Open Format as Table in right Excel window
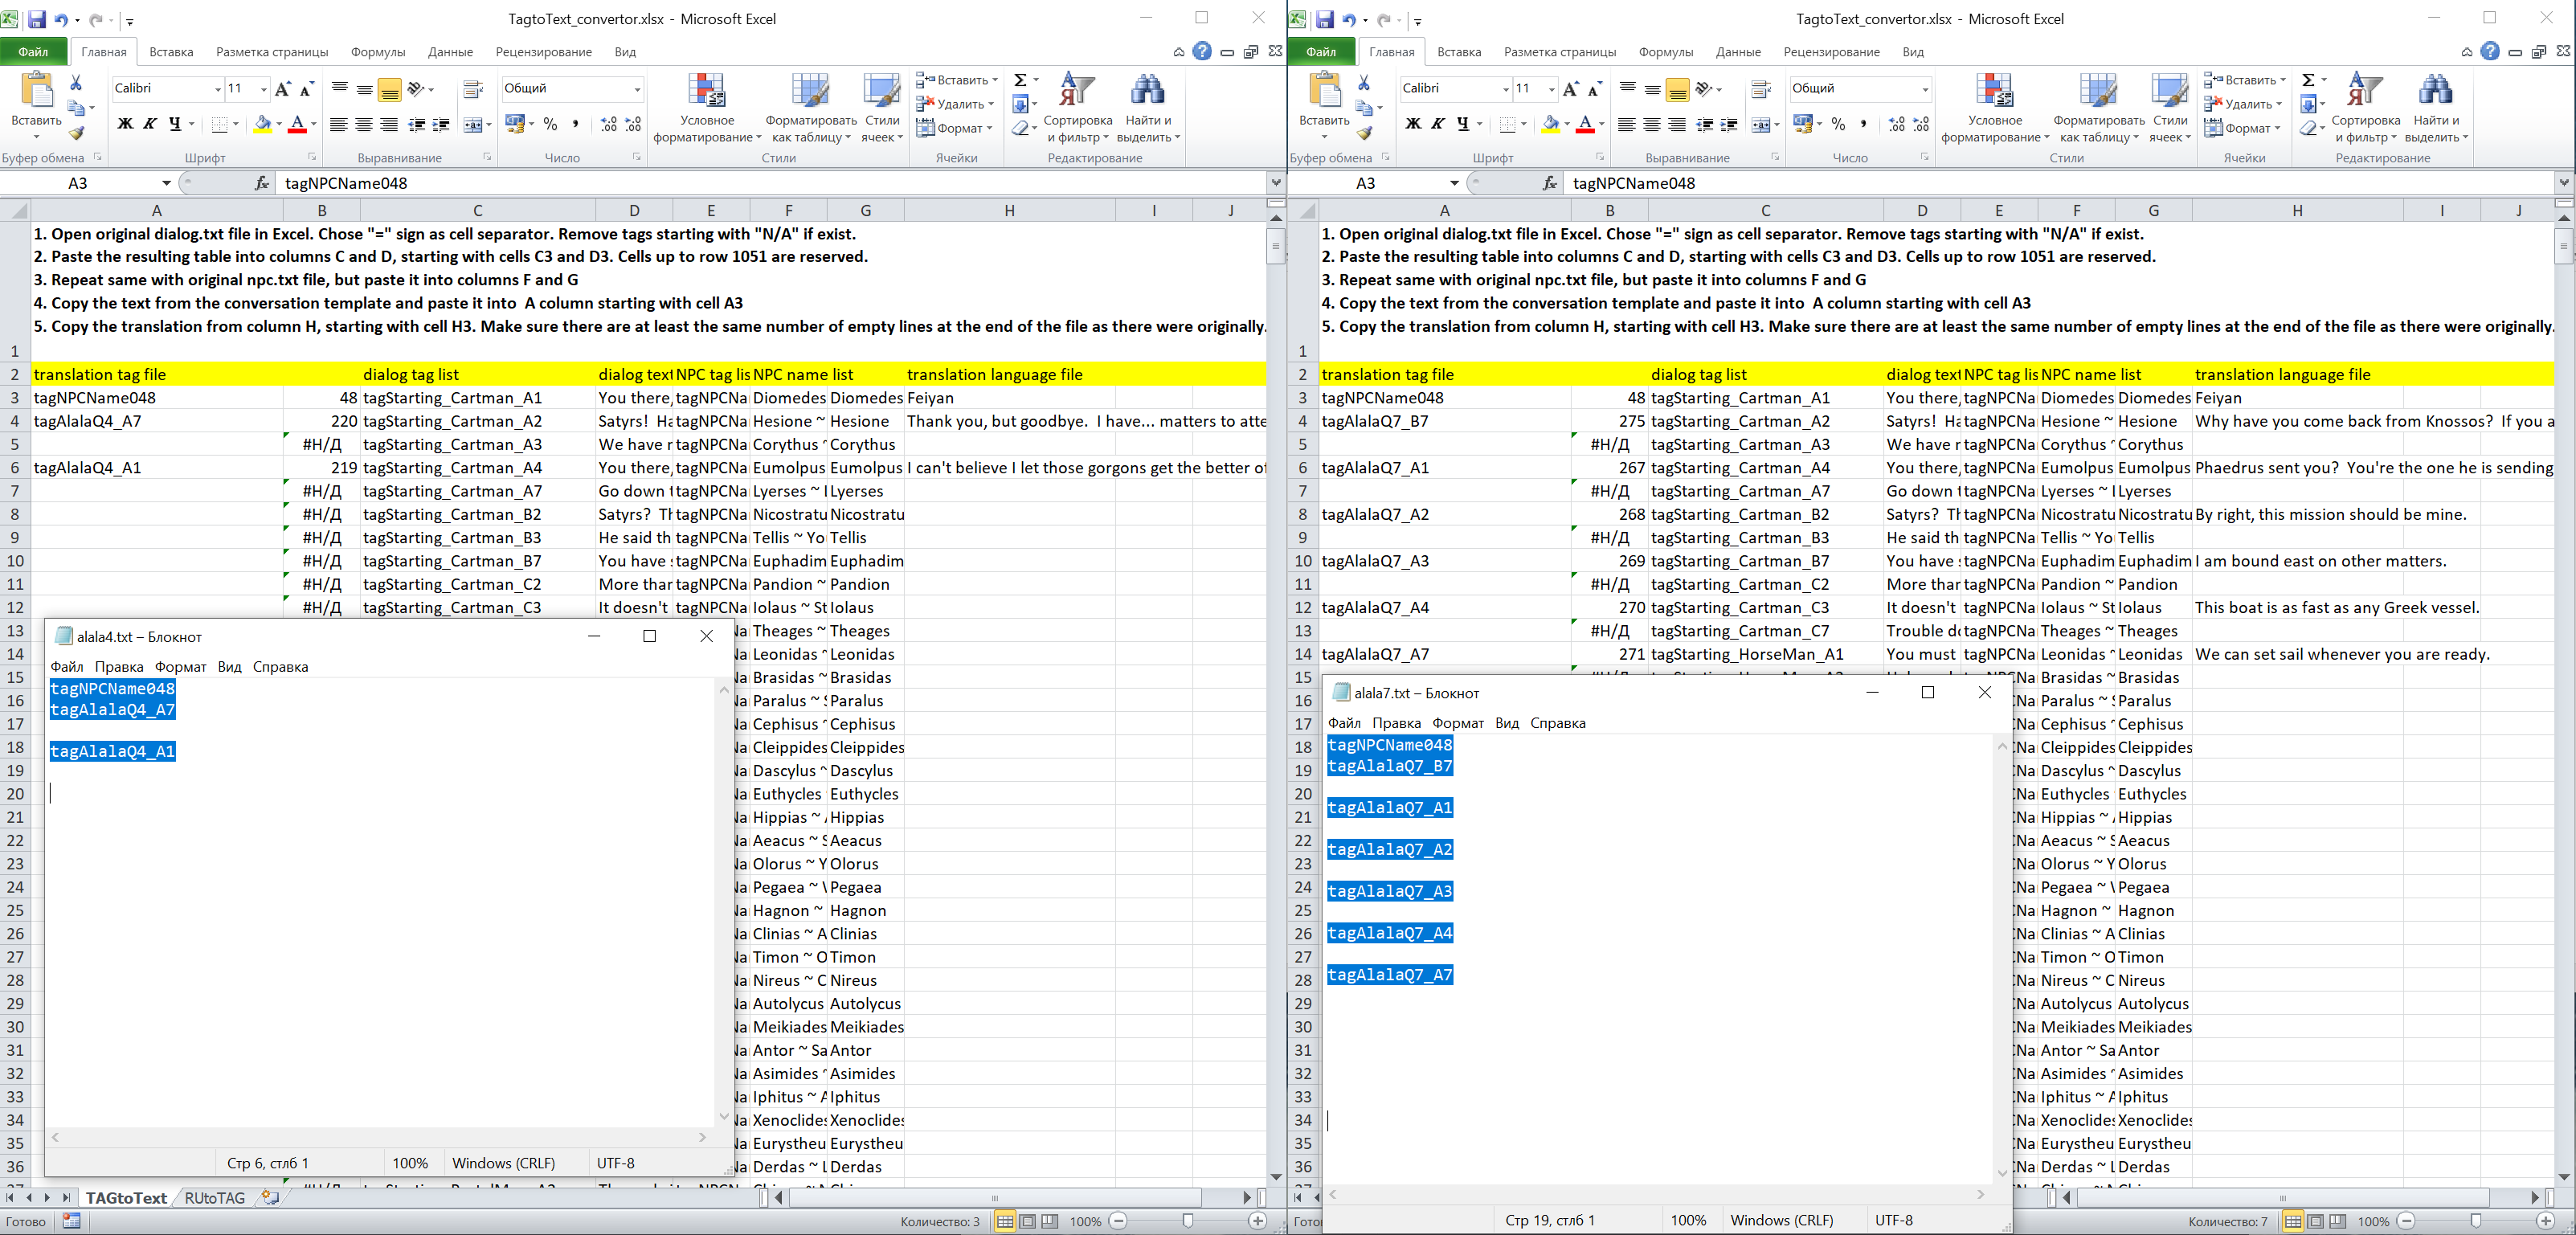The width and height of the screenshot is (2576, 1235). tap(2098, 108)
